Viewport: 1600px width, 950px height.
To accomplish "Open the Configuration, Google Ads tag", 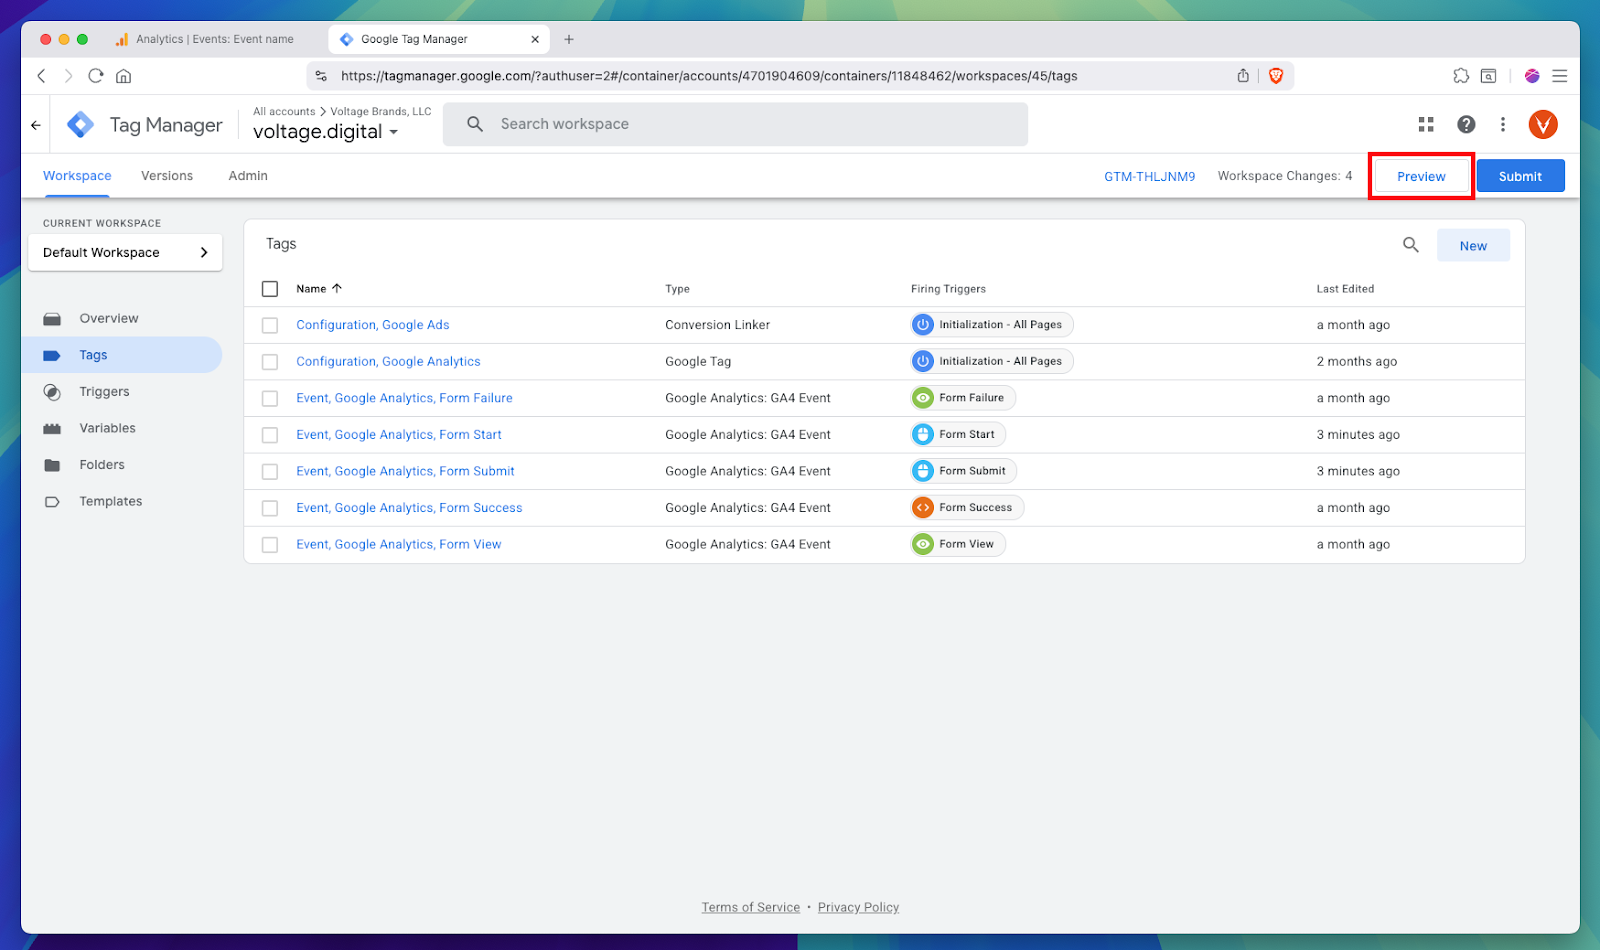I will tap(372, 325).
